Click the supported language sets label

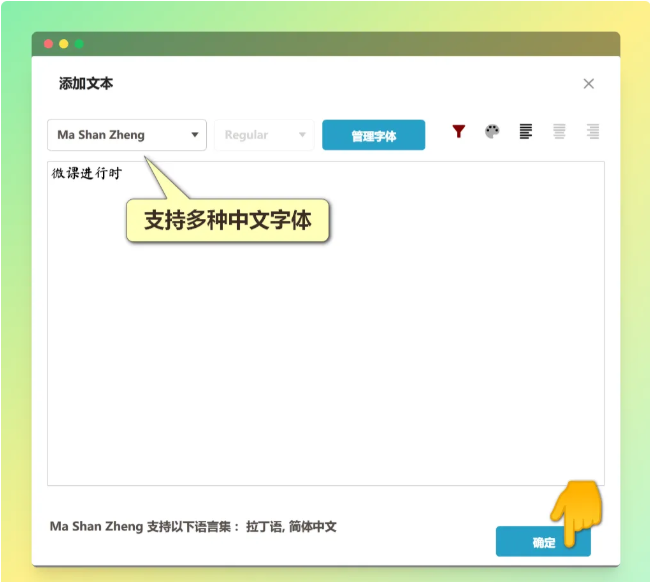(x=193, y=526)
